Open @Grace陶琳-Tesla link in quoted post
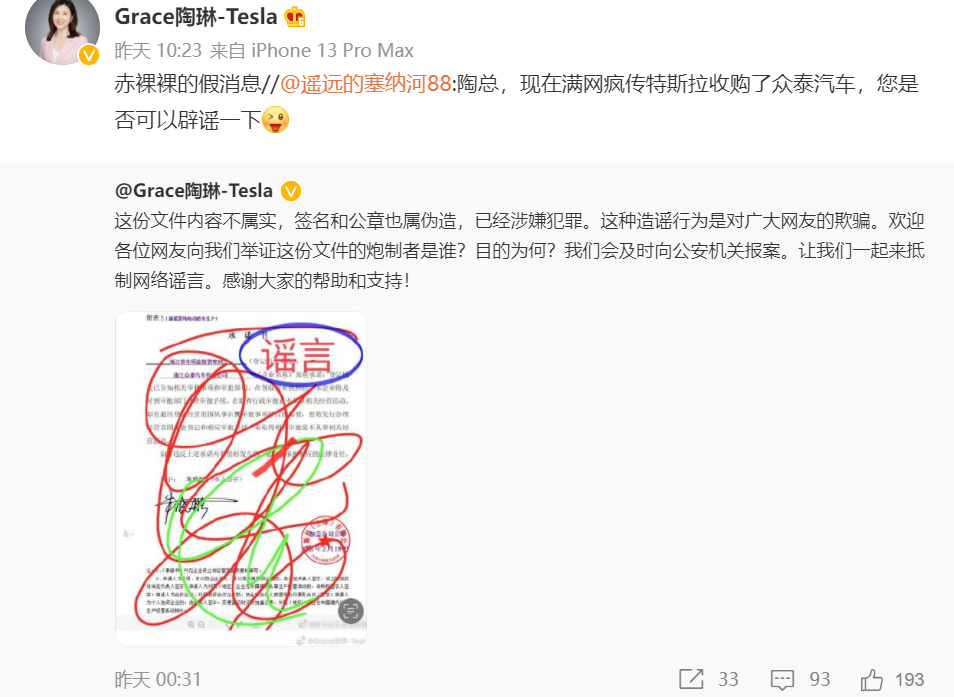The image size is (954, 697). 193,191
